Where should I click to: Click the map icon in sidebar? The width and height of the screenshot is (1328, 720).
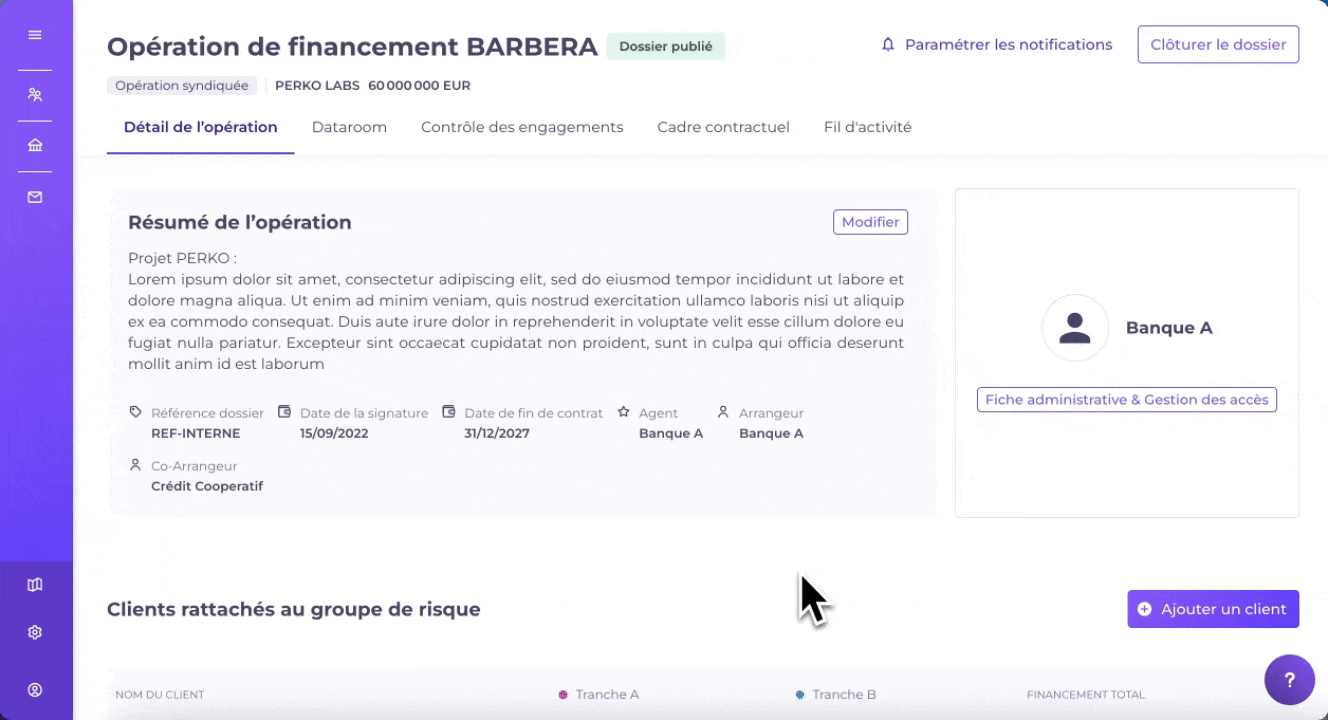pos(35,585)
